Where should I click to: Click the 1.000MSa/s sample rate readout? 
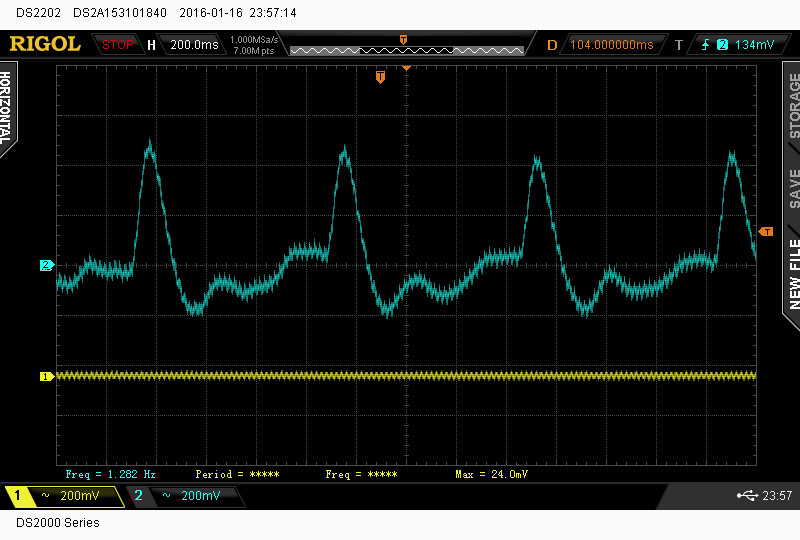point(254,40)
